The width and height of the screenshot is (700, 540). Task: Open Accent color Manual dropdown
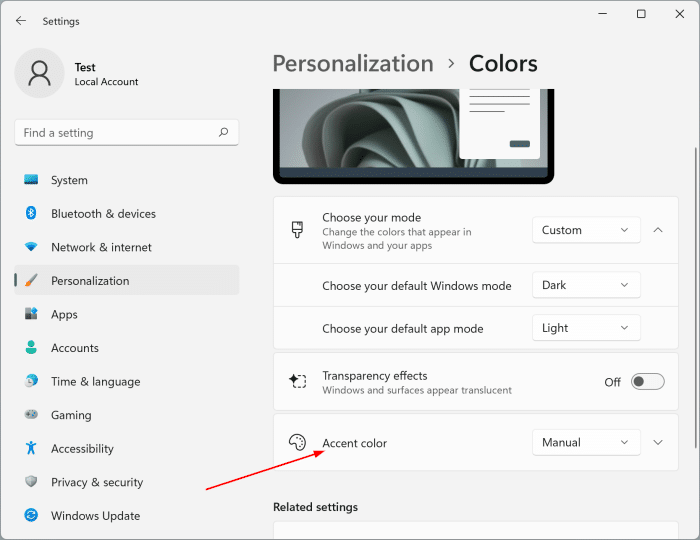click(586, 442)
